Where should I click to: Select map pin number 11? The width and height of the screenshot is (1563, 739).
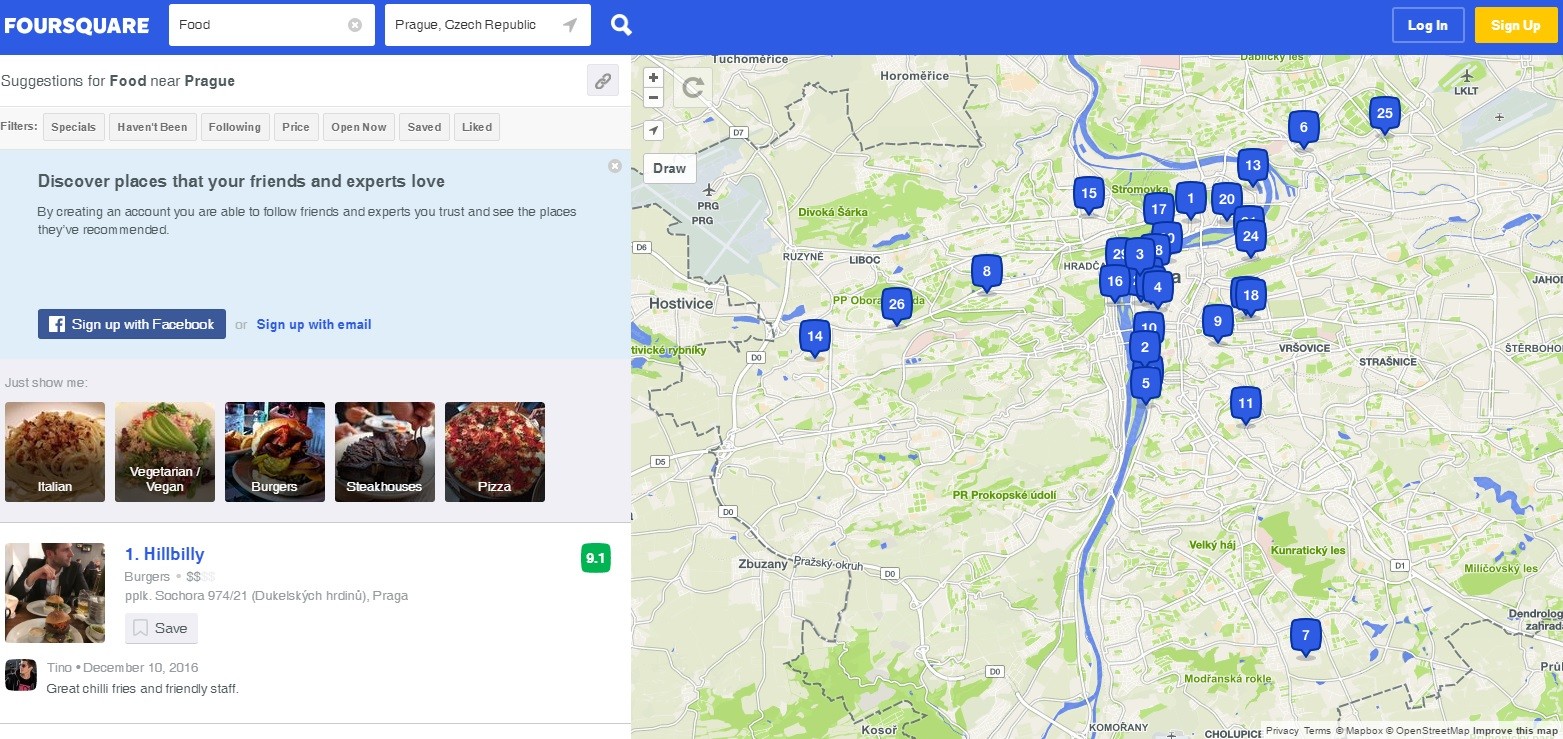pyautogui.click(x=1245, y=405)
